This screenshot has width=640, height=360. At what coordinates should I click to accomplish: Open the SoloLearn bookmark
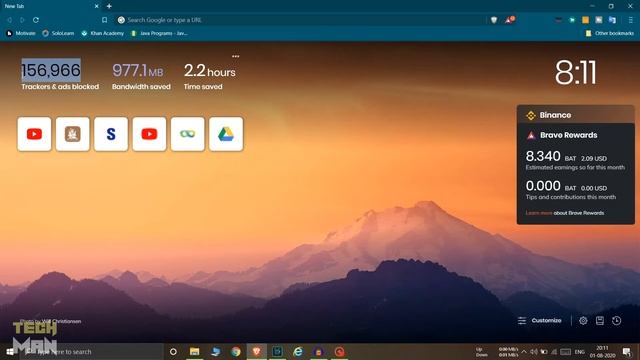(x=58, y=33)
